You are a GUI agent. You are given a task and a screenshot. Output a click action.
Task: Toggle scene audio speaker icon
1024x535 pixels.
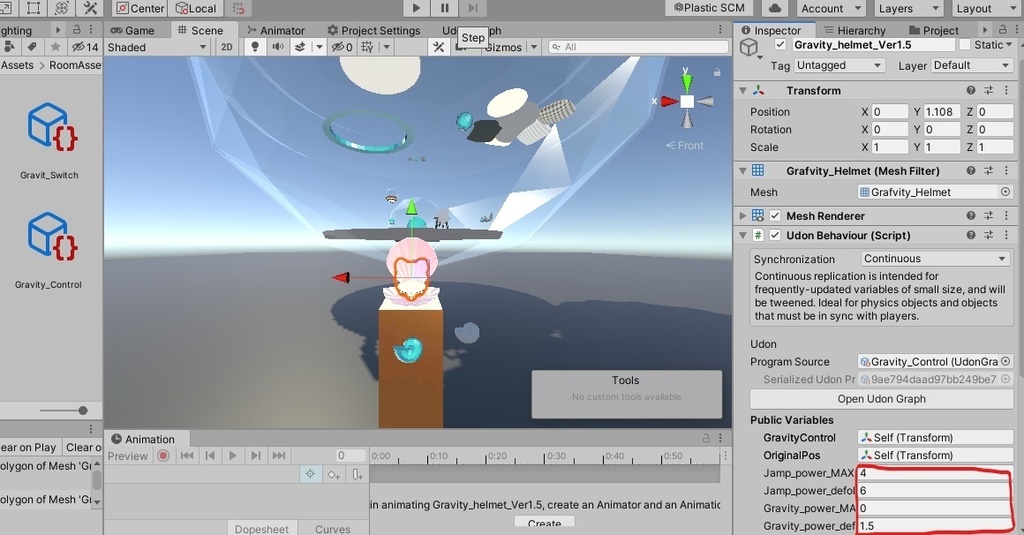pos(278,47)
